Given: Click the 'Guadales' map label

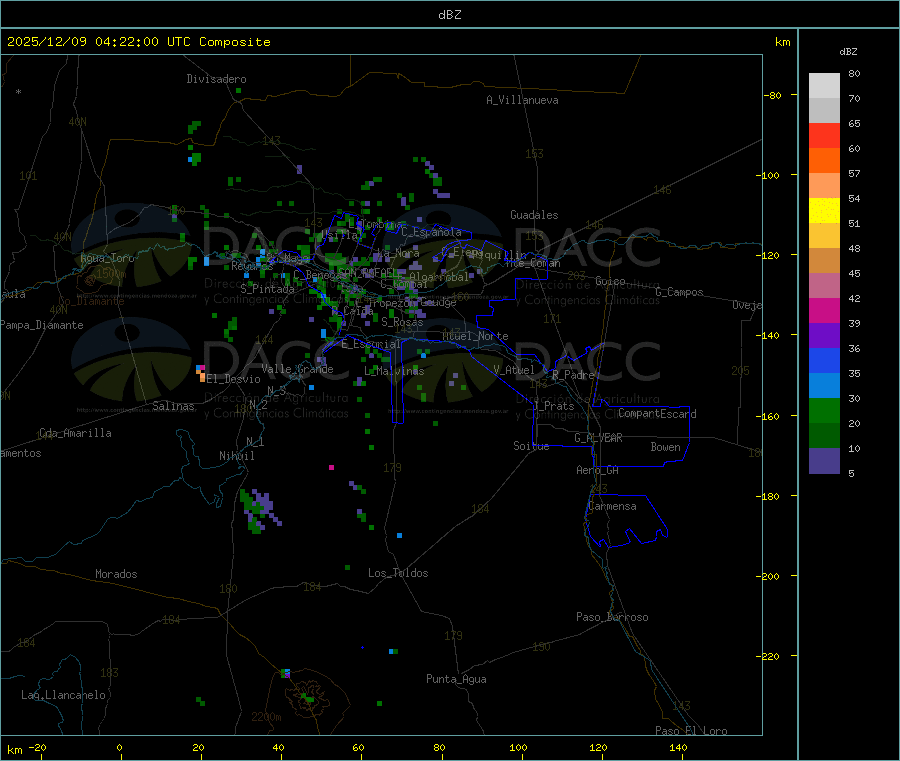Looking at the screenshot, I should [x=534, y=215].
